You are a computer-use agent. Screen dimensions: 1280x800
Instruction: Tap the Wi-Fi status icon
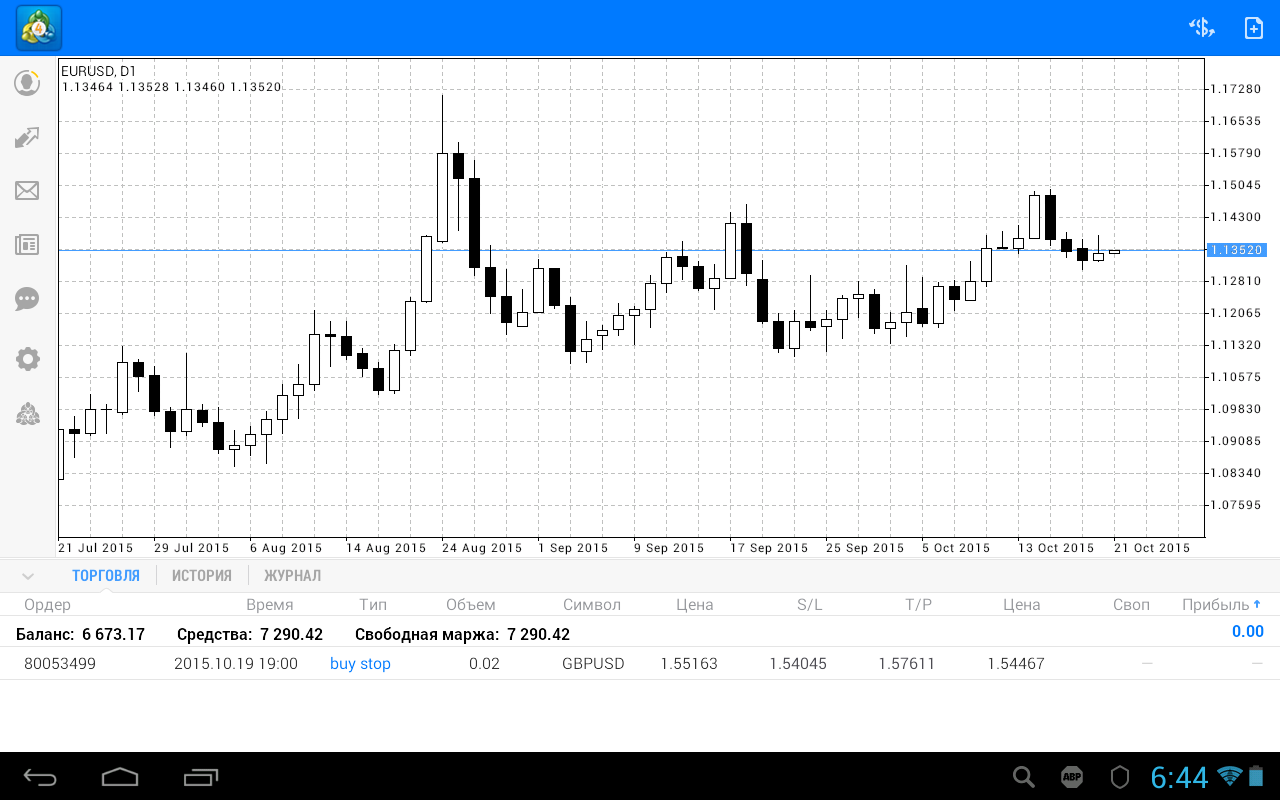click(x=1230, y=776)
